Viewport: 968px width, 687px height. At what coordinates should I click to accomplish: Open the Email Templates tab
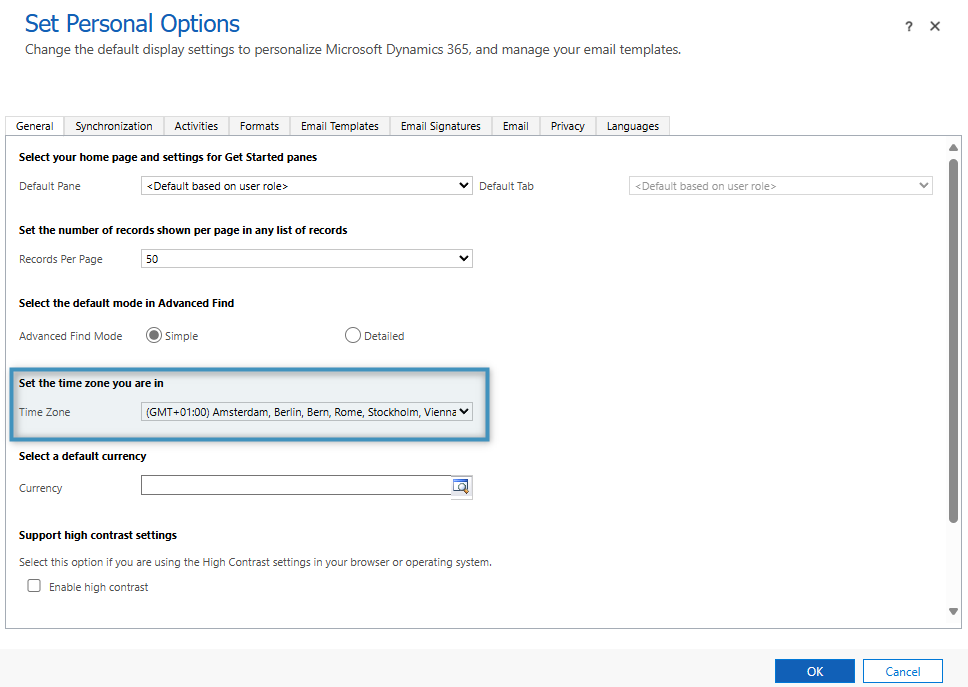pyautogui.click(x=340, y=126)
